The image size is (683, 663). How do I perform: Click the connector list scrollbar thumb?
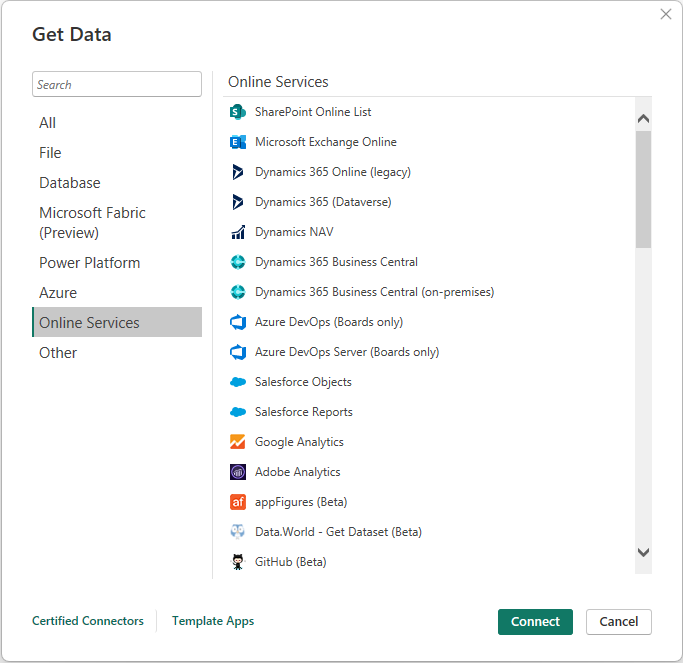[643, 188]
